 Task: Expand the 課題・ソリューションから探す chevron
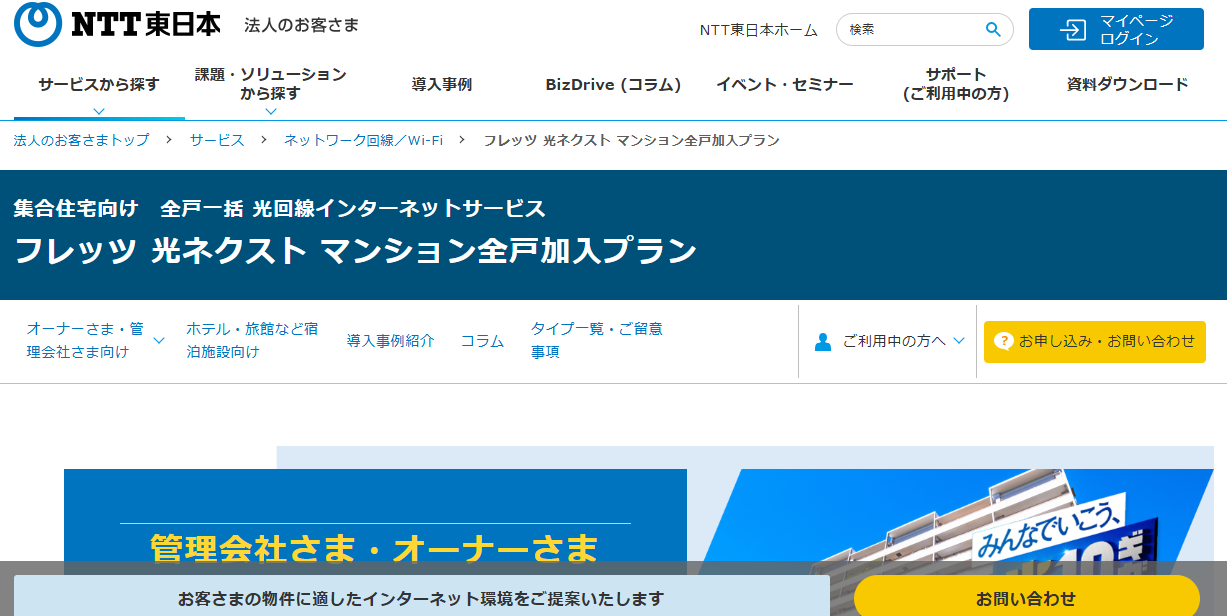pos(270,111)
